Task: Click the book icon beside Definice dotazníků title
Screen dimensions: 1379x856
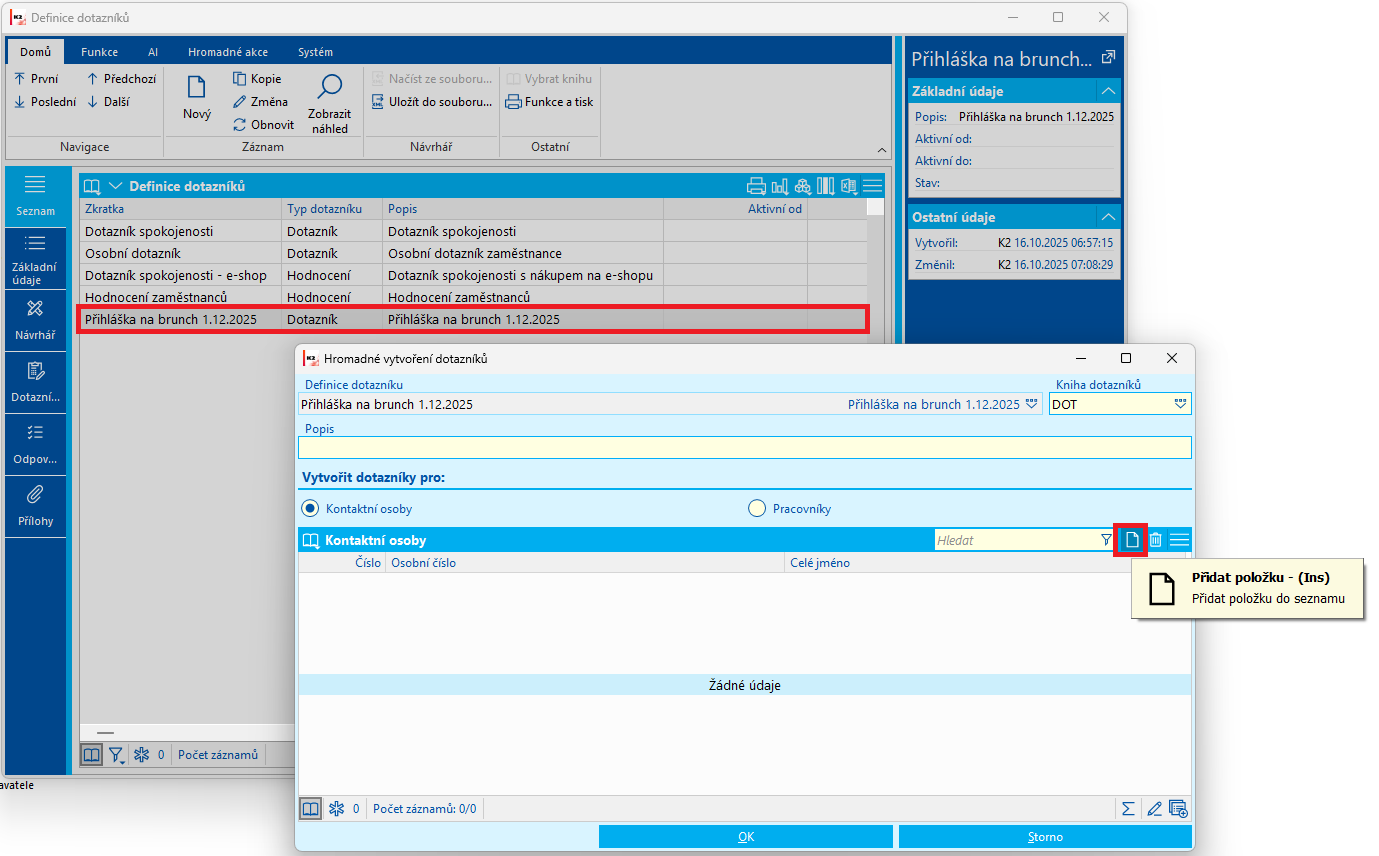Action: click(x=92, y=186)
